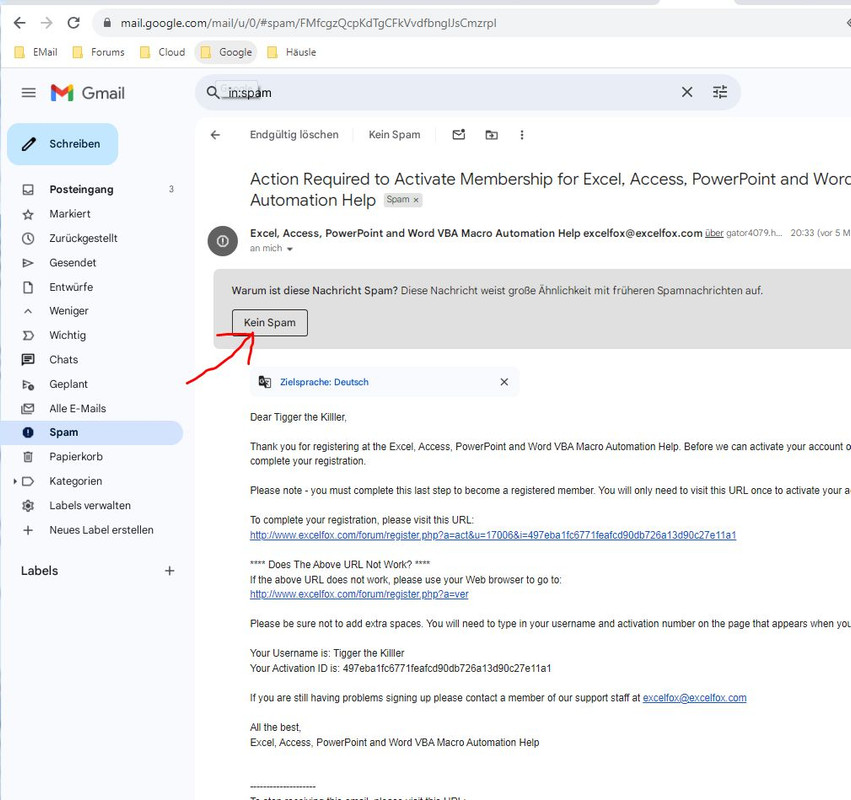Click the email subject heading
Image resolution: width=851 pixels, height=800 pixels.
(548, 189)
